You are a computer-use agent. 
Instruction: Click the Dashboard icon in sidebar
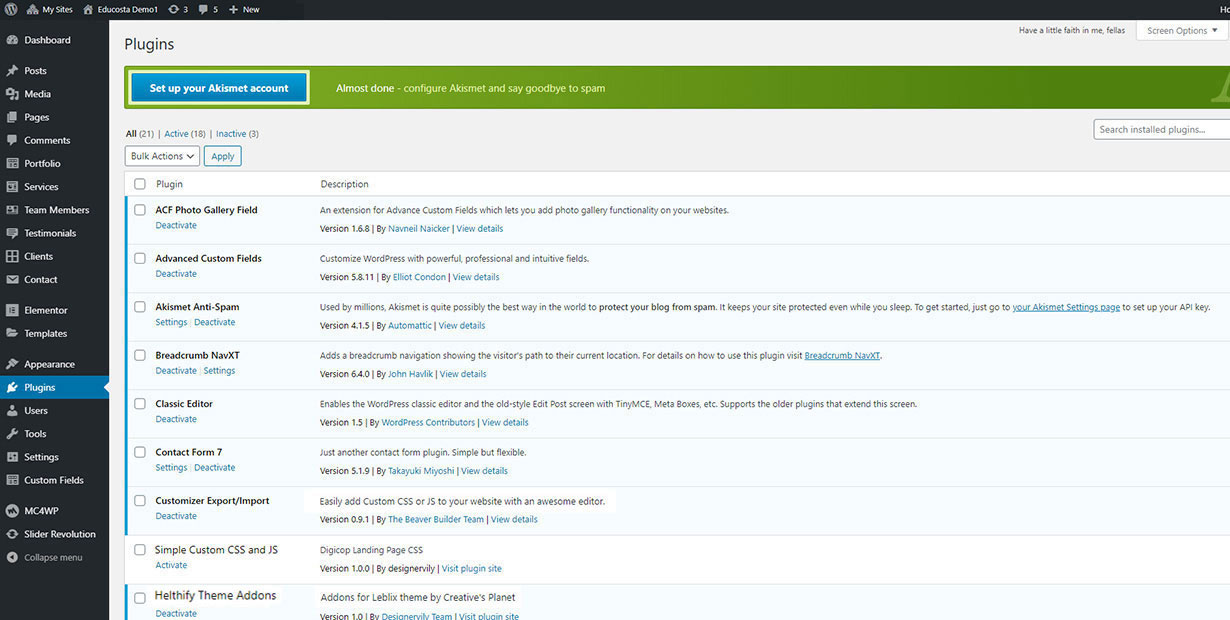coord(12,40)
